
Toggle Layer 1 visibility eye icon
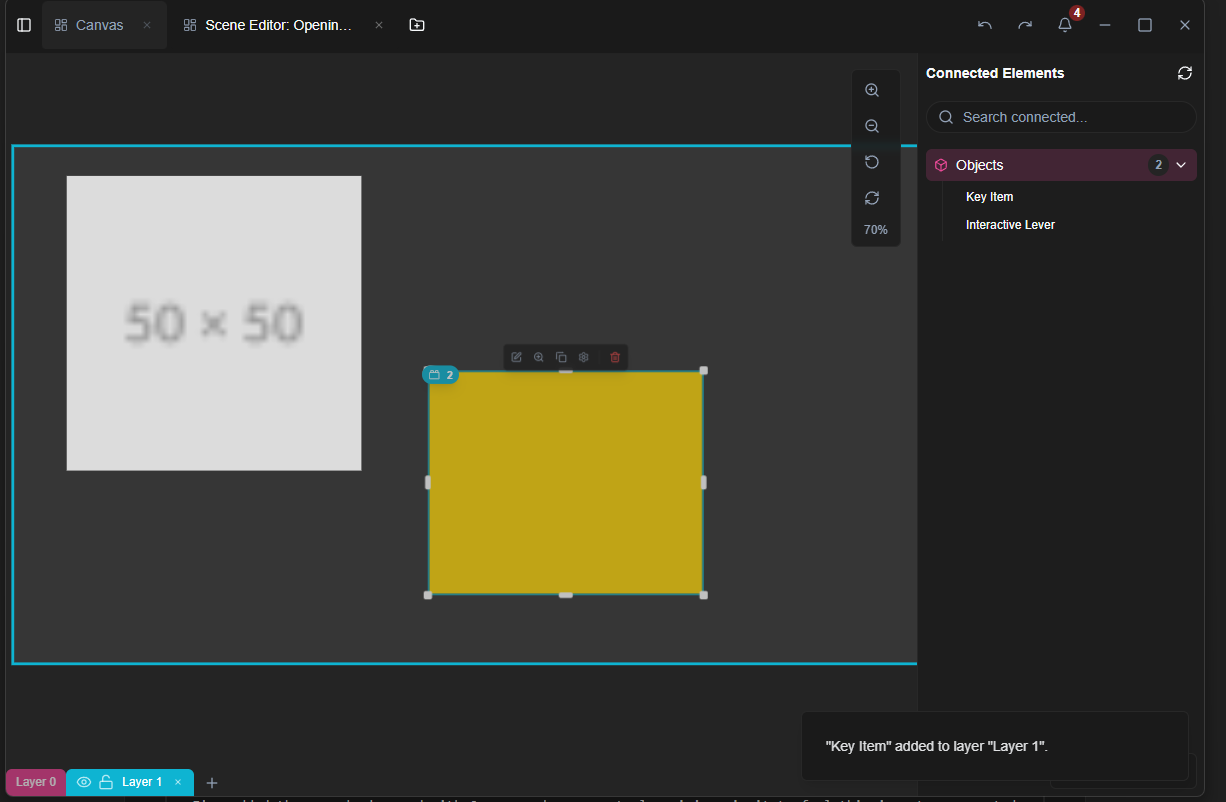click(x=84, y=782)
